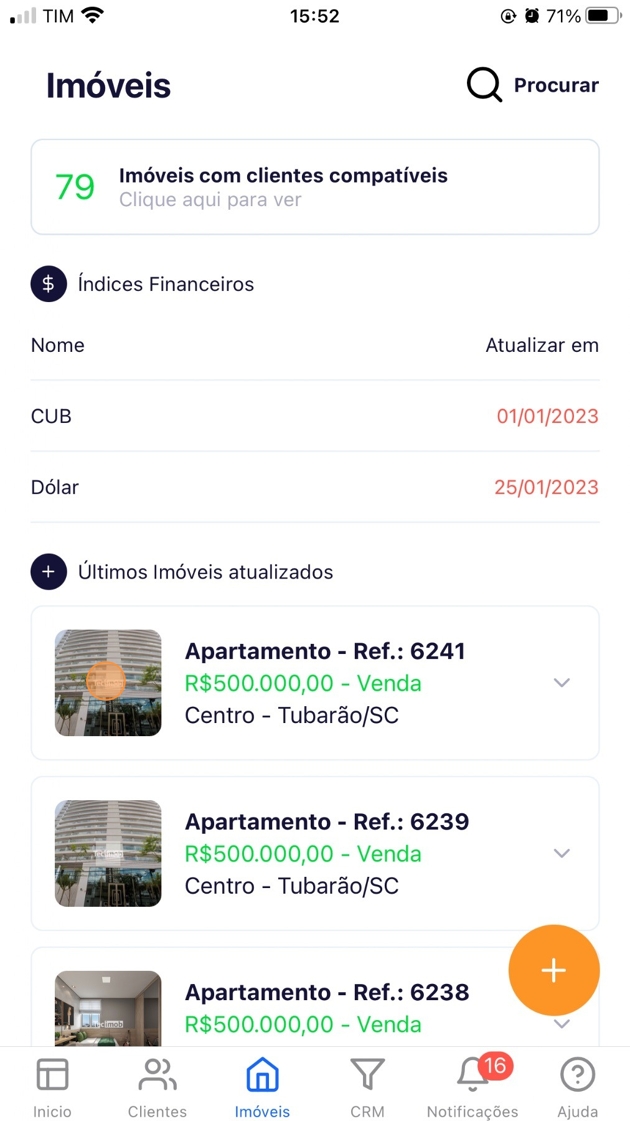Go to the Clientes tab

(157, 1086)
